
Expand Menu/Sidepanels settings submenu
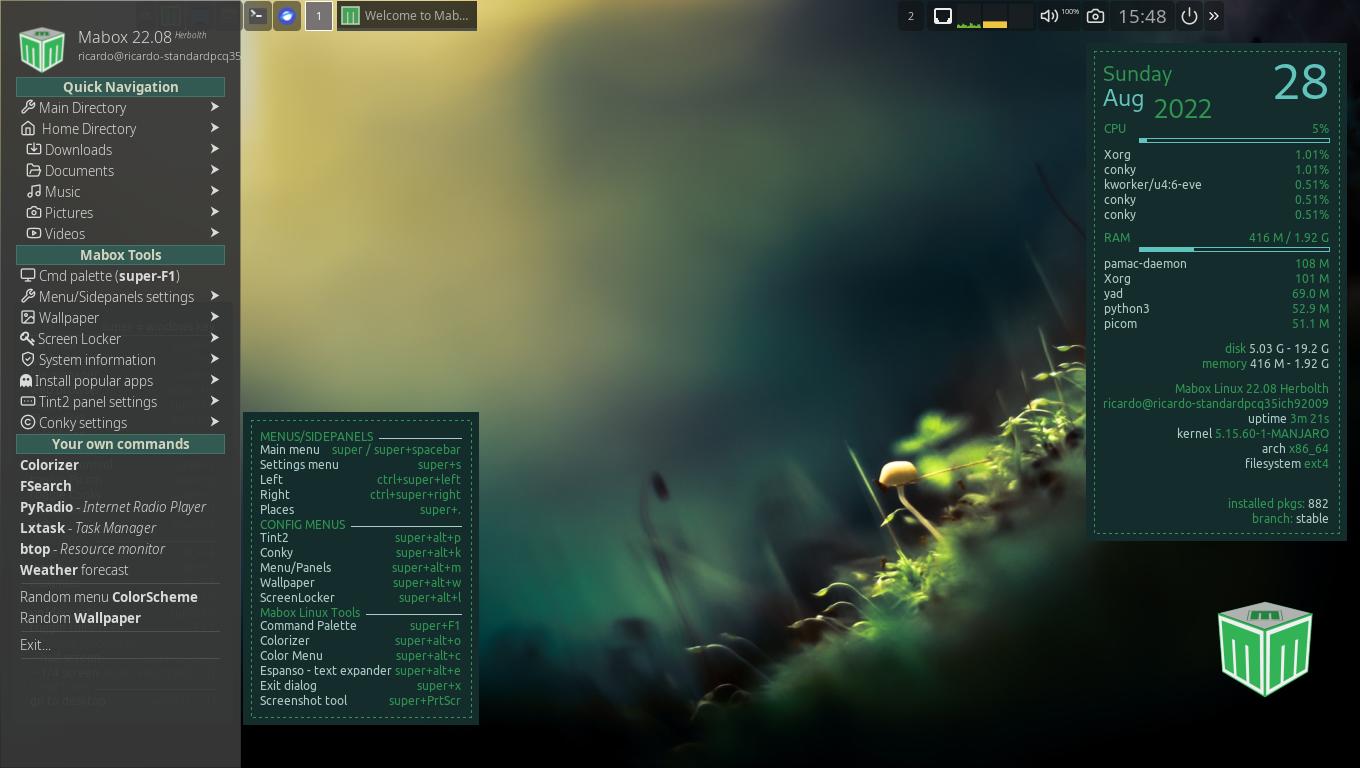click(x=215, y=296)
